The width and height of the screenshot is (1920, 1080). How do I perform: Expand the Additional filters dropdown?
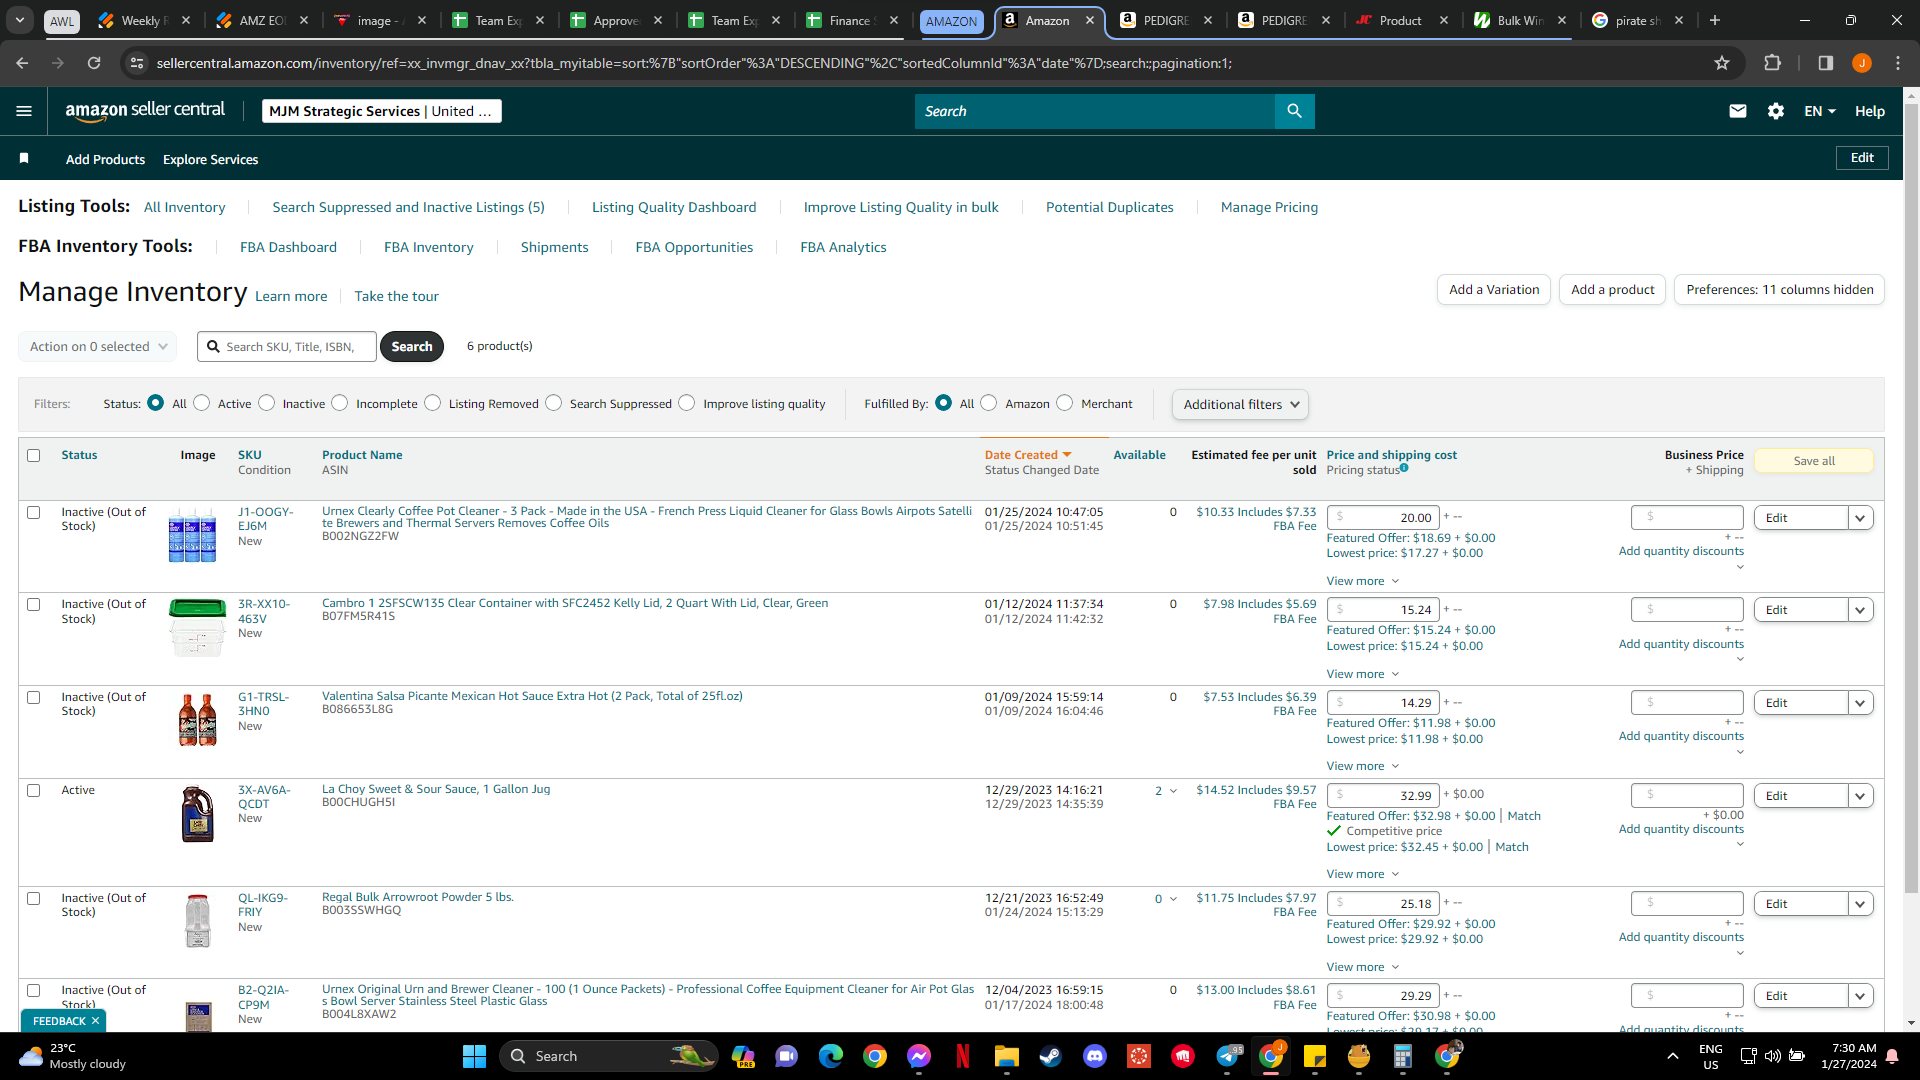coord(1240,404)
